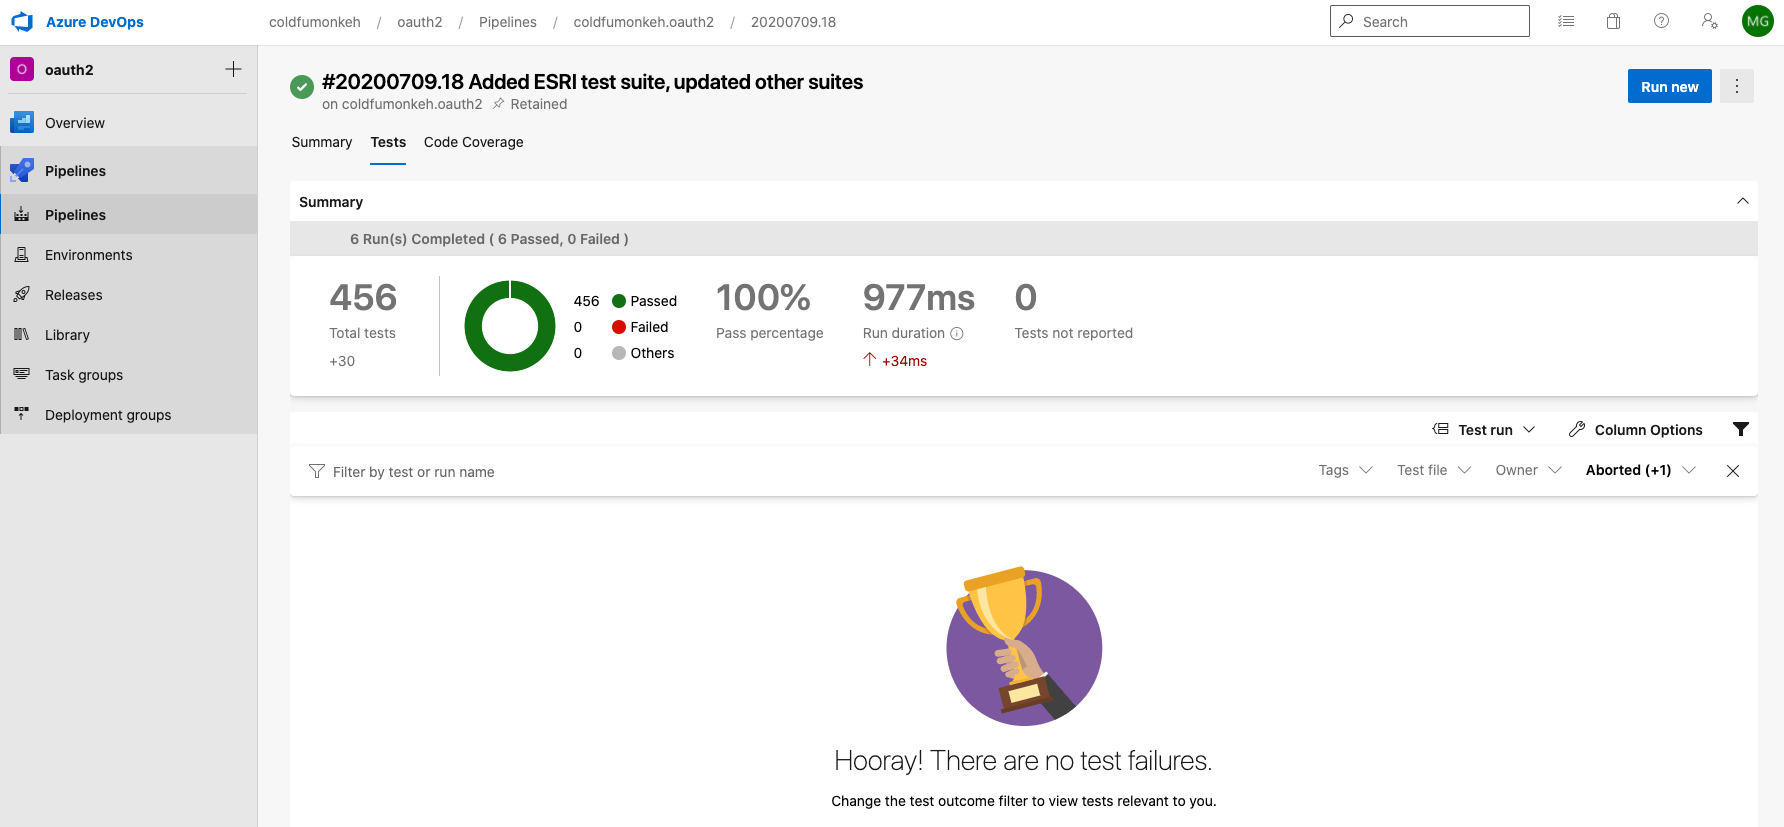Collapse the Summary section
This screenshot has height=827, width=1784.
point(1742,201)
